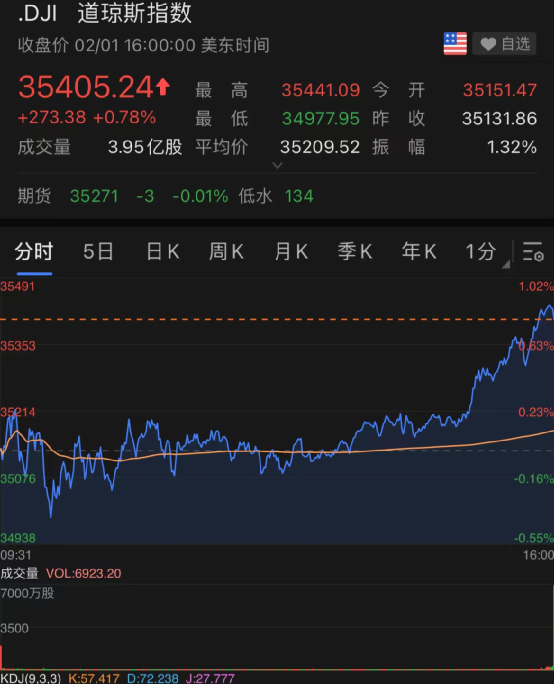Screen dimensions: 554x684
Task: Click the K:57.417 indicator value
Action: (94, 678)
